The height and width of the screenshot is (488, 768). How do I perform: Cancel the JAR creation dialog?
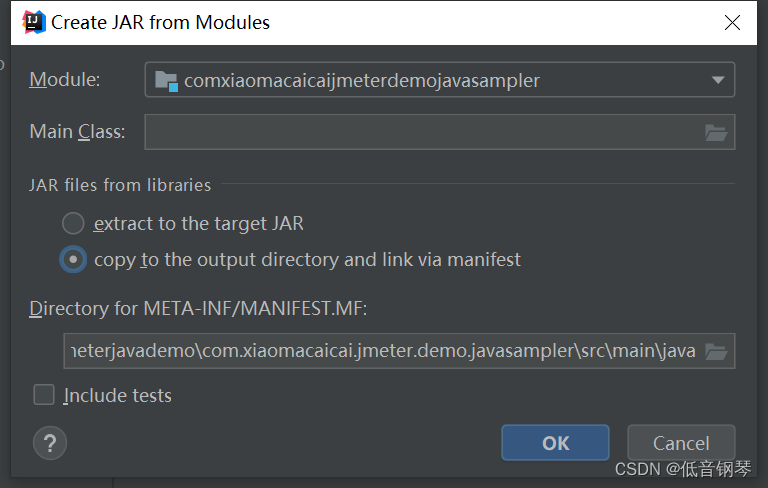click(x=681, y=443)
